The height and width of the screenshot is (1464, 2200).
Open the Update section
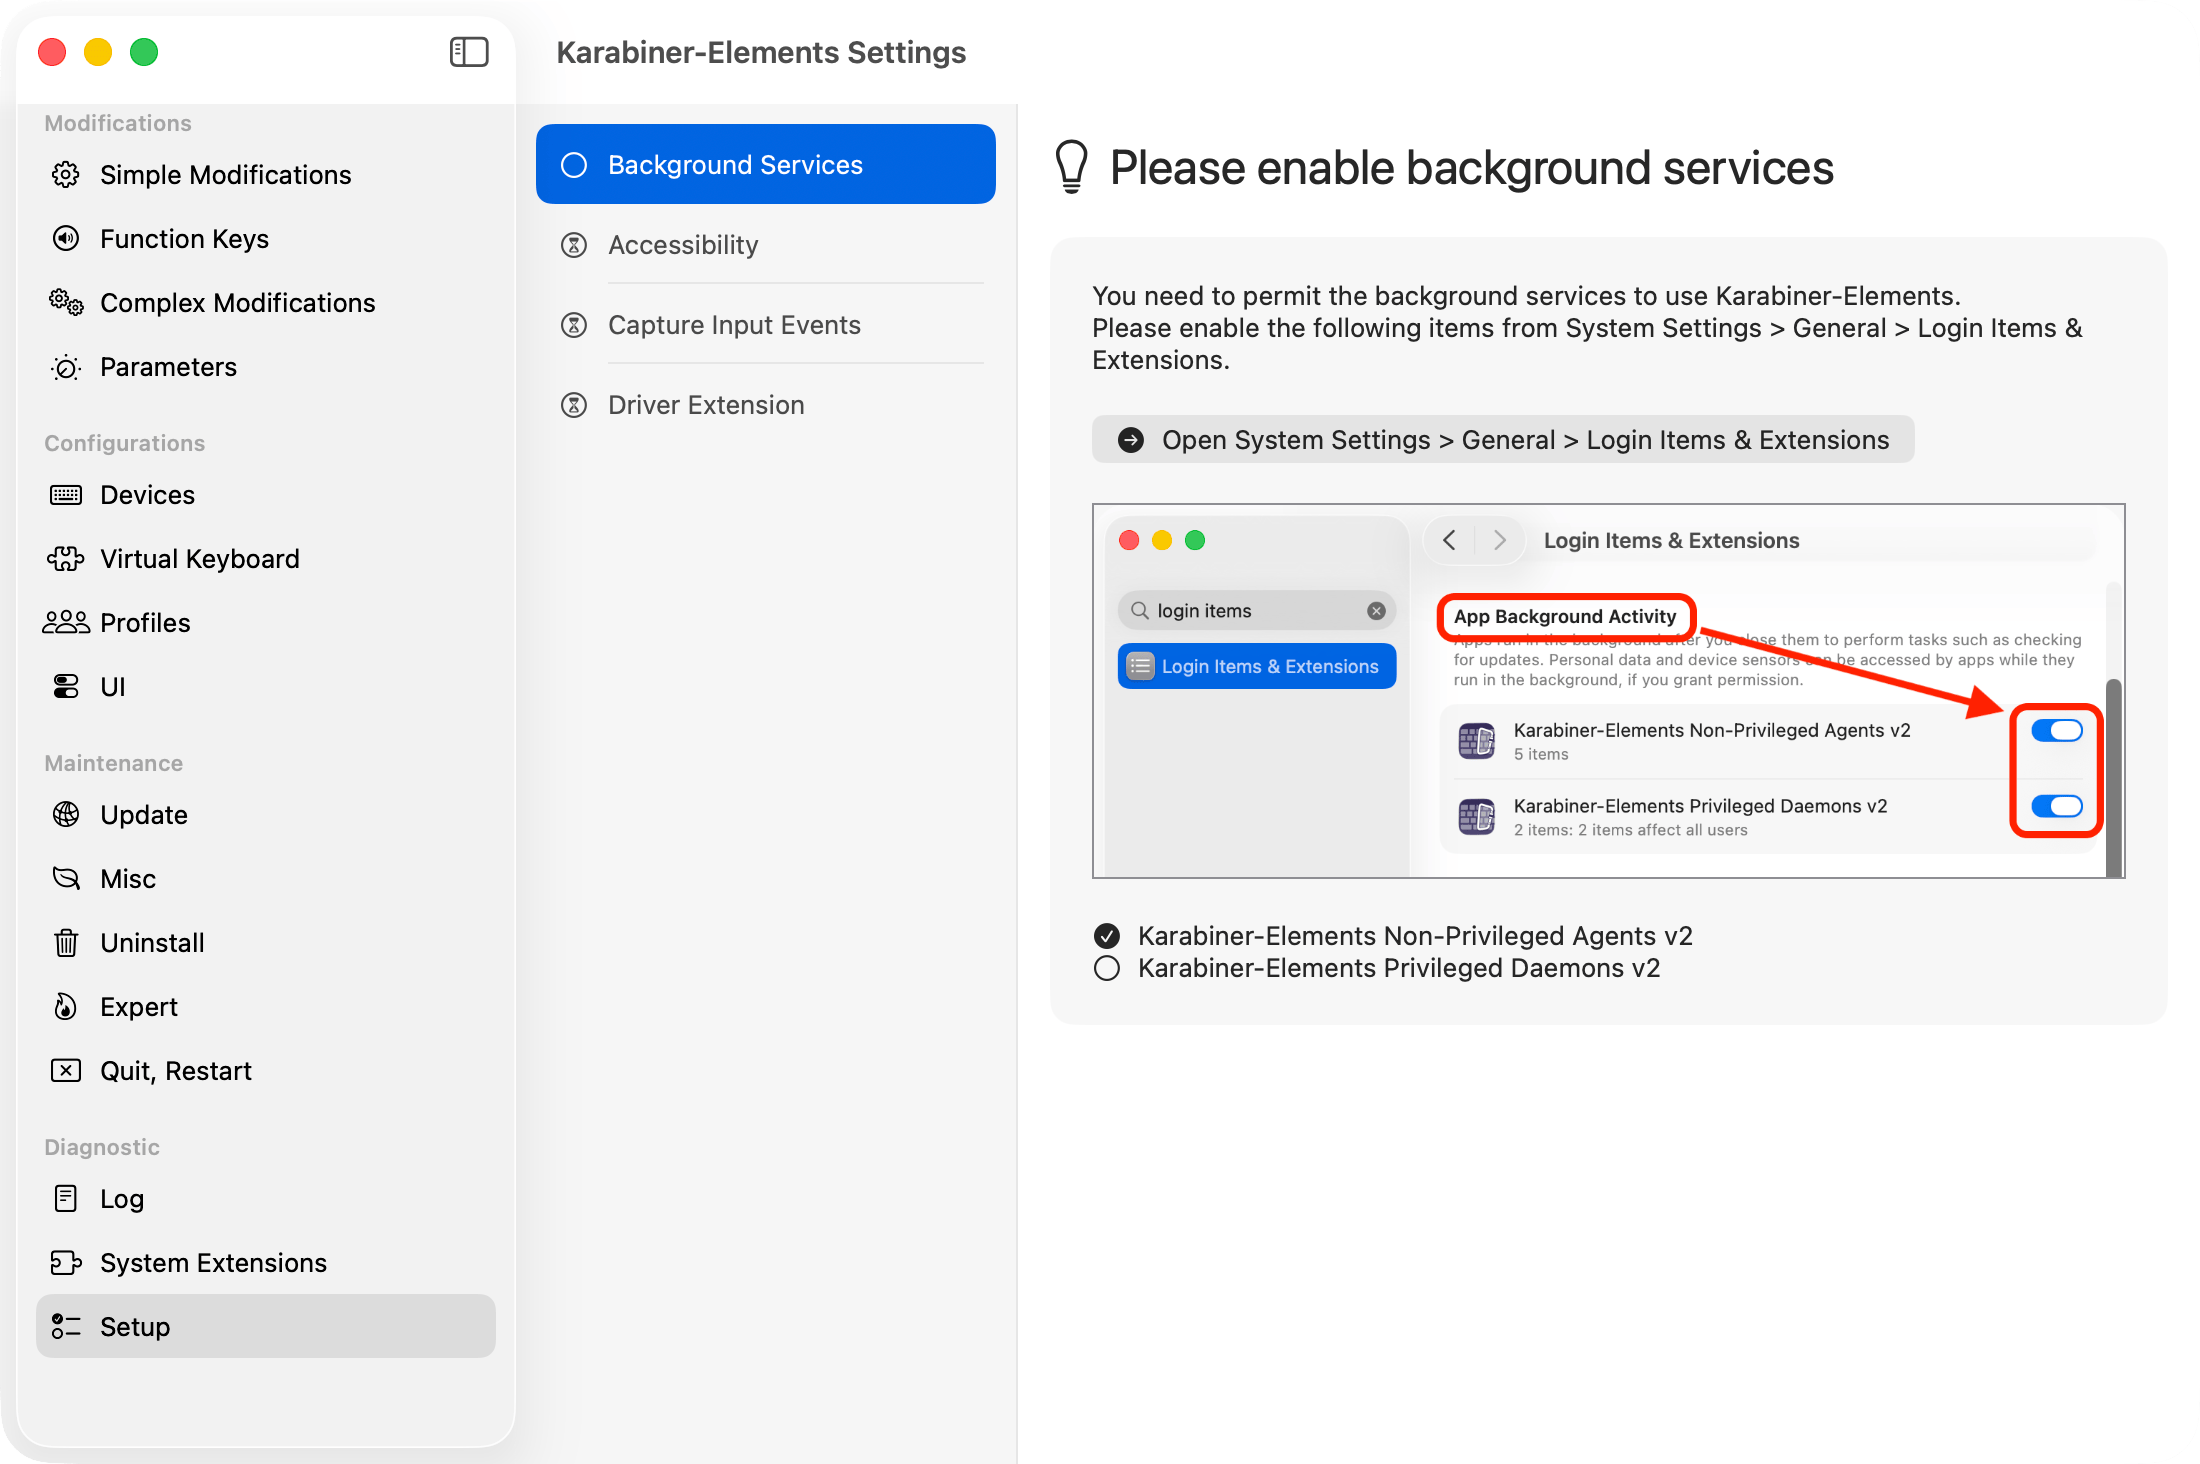click(x=266, y=815)
